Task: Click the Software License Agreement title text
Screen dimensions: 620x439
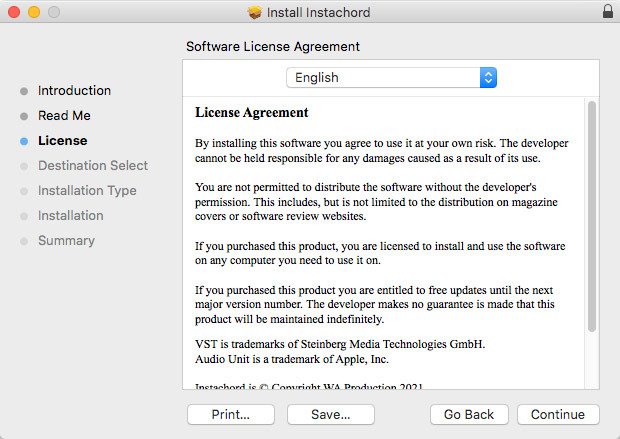Action: tap(273, 47)
